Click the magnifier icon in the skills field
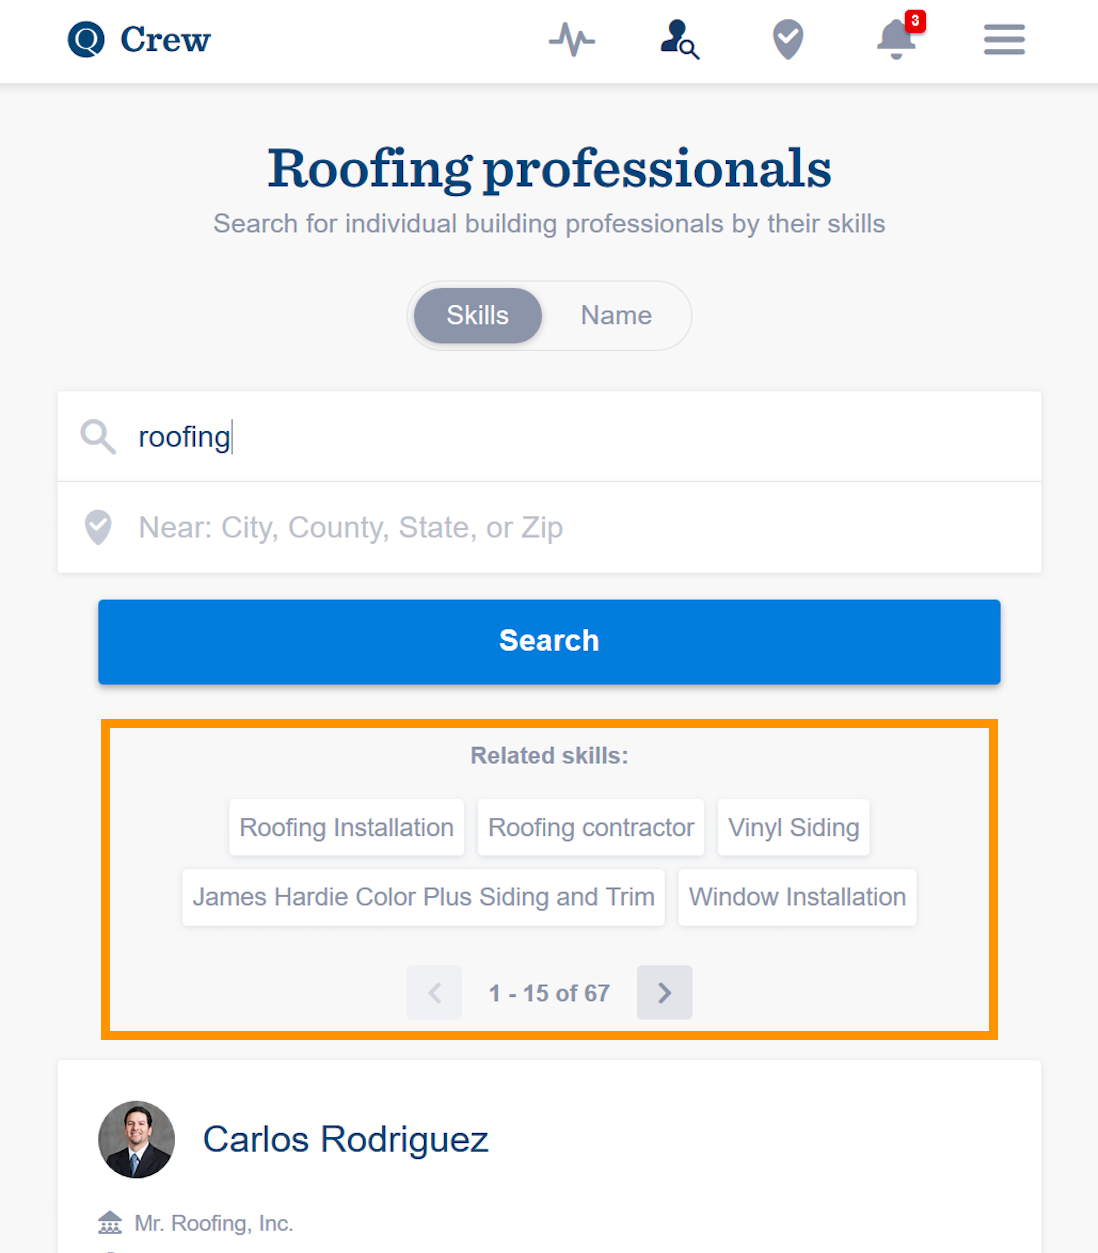1098x1253 pixels. [x=98, y=437]
